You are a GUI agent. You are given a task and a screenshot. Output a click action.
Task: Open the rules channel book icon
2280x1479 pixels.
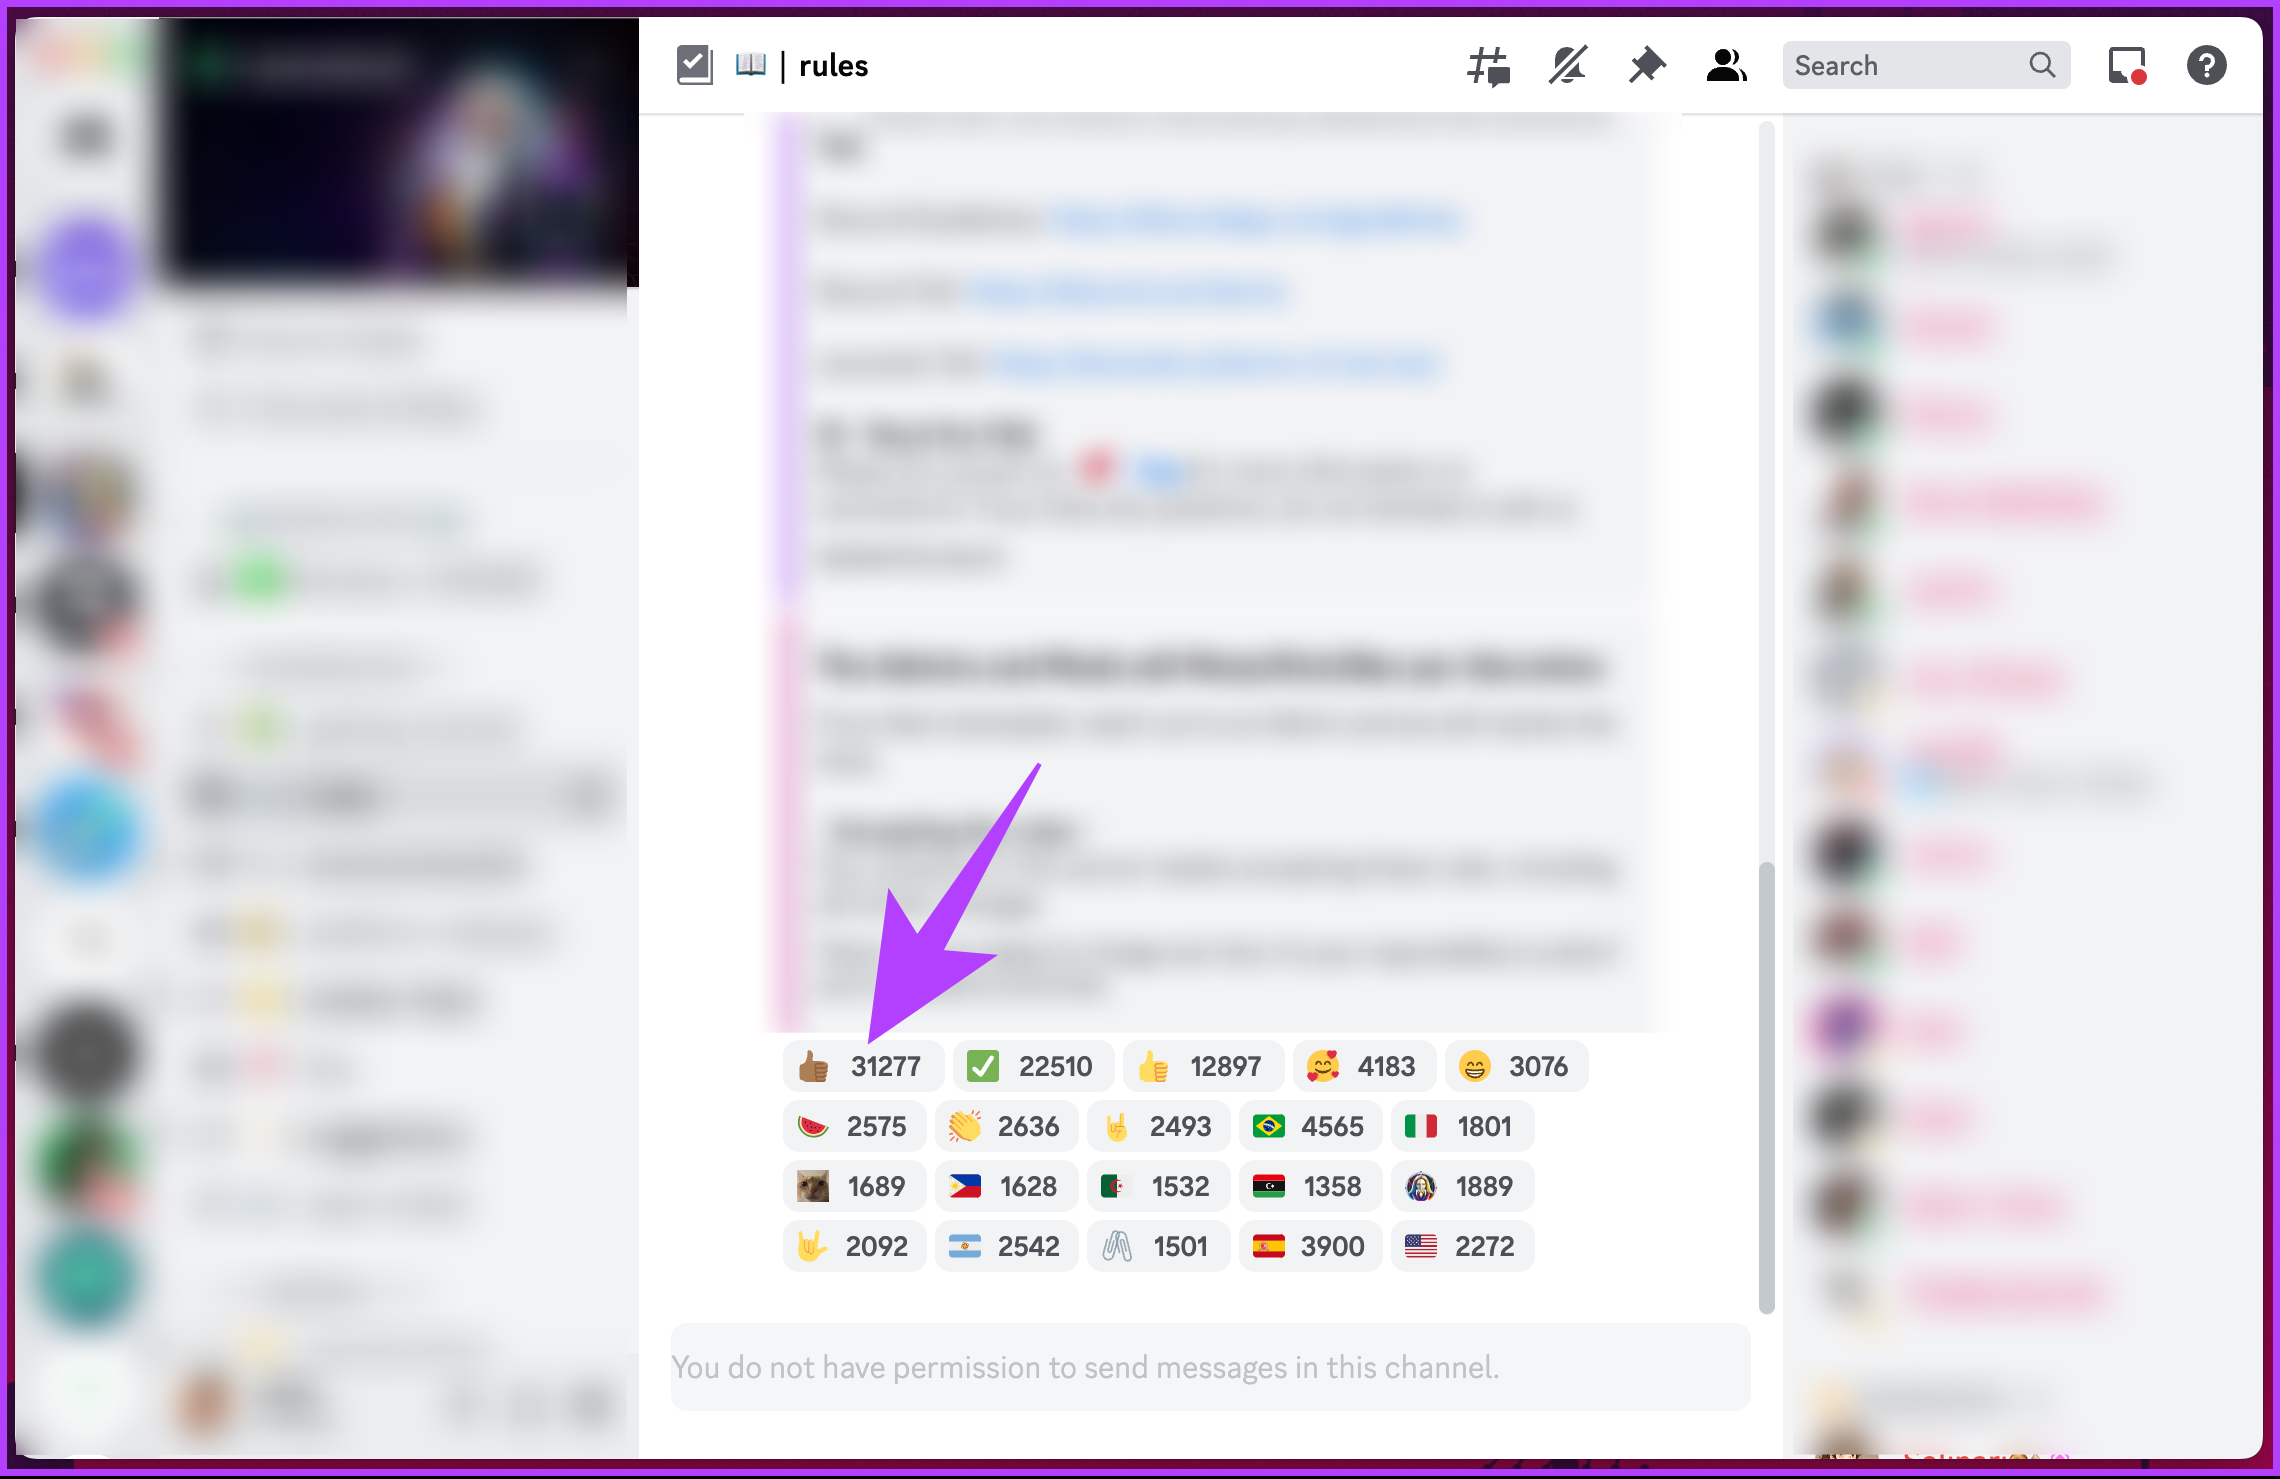(751, 66)
